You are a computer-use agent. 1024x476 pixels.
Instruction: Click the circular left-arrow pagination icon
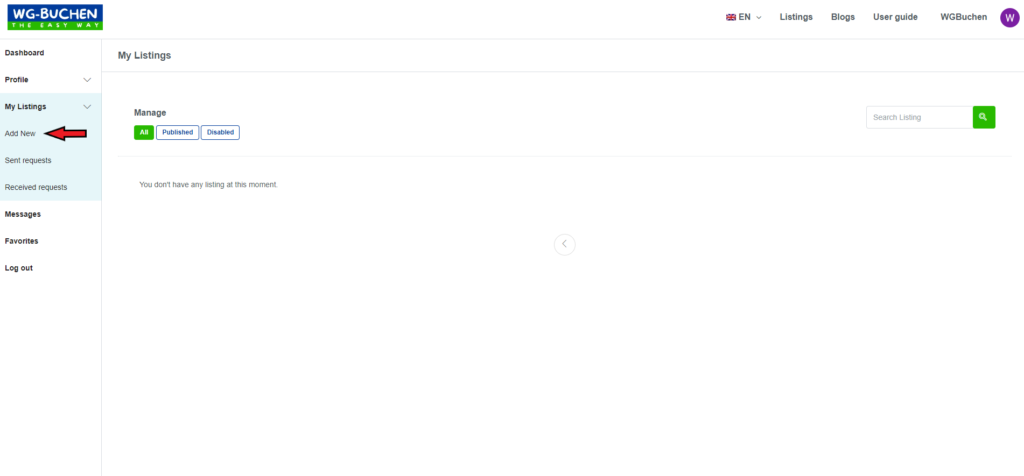(x=564, y=244)
